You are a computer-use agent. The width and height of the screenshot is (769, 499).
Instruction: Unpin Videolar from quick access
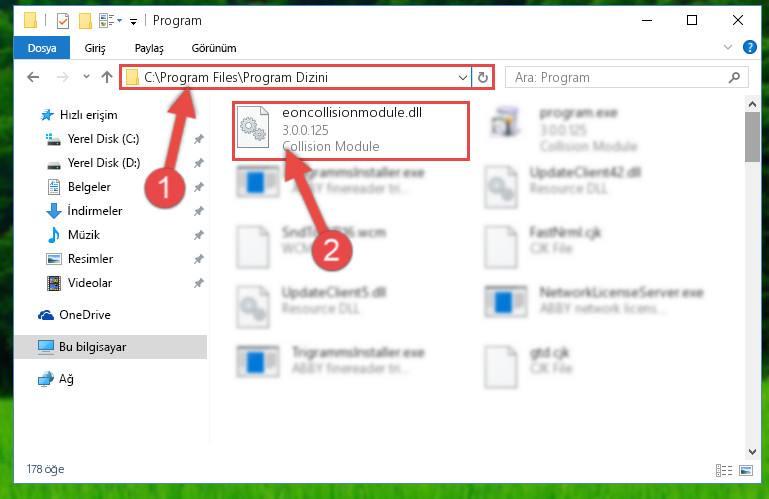pos(199,283)
